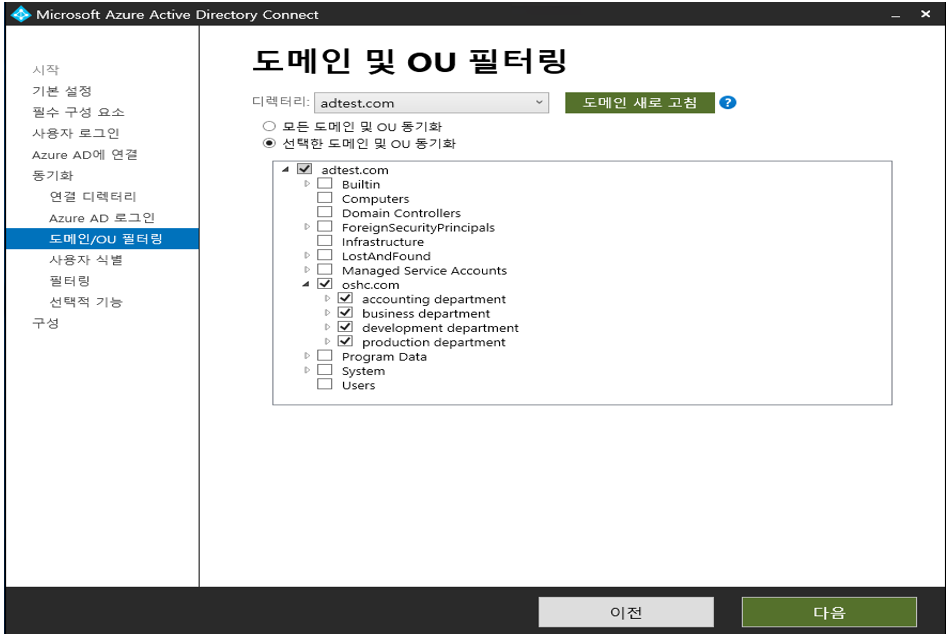Open 연결 디렉터리 sidebar step
946x637 pixels.
tap(93, 197)
